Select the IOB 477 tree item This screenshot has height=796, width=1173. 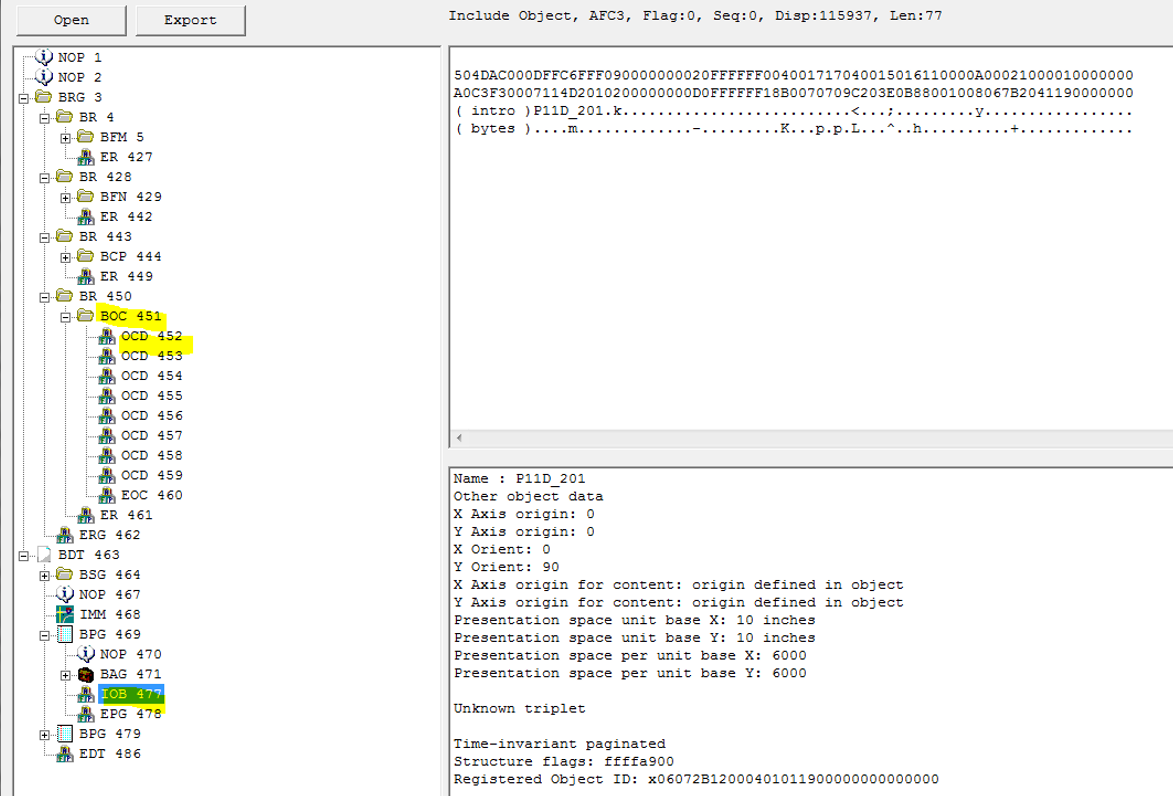pyautogui.click(x=131, y=694)
